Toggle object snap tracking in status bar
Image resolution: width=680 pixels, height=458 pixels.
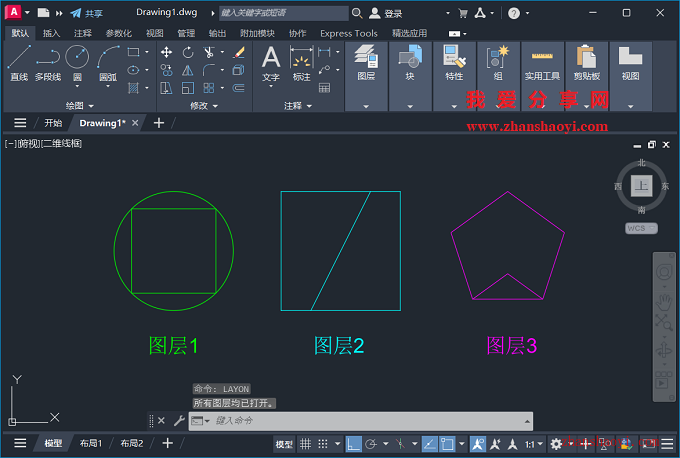pos(429,444)
